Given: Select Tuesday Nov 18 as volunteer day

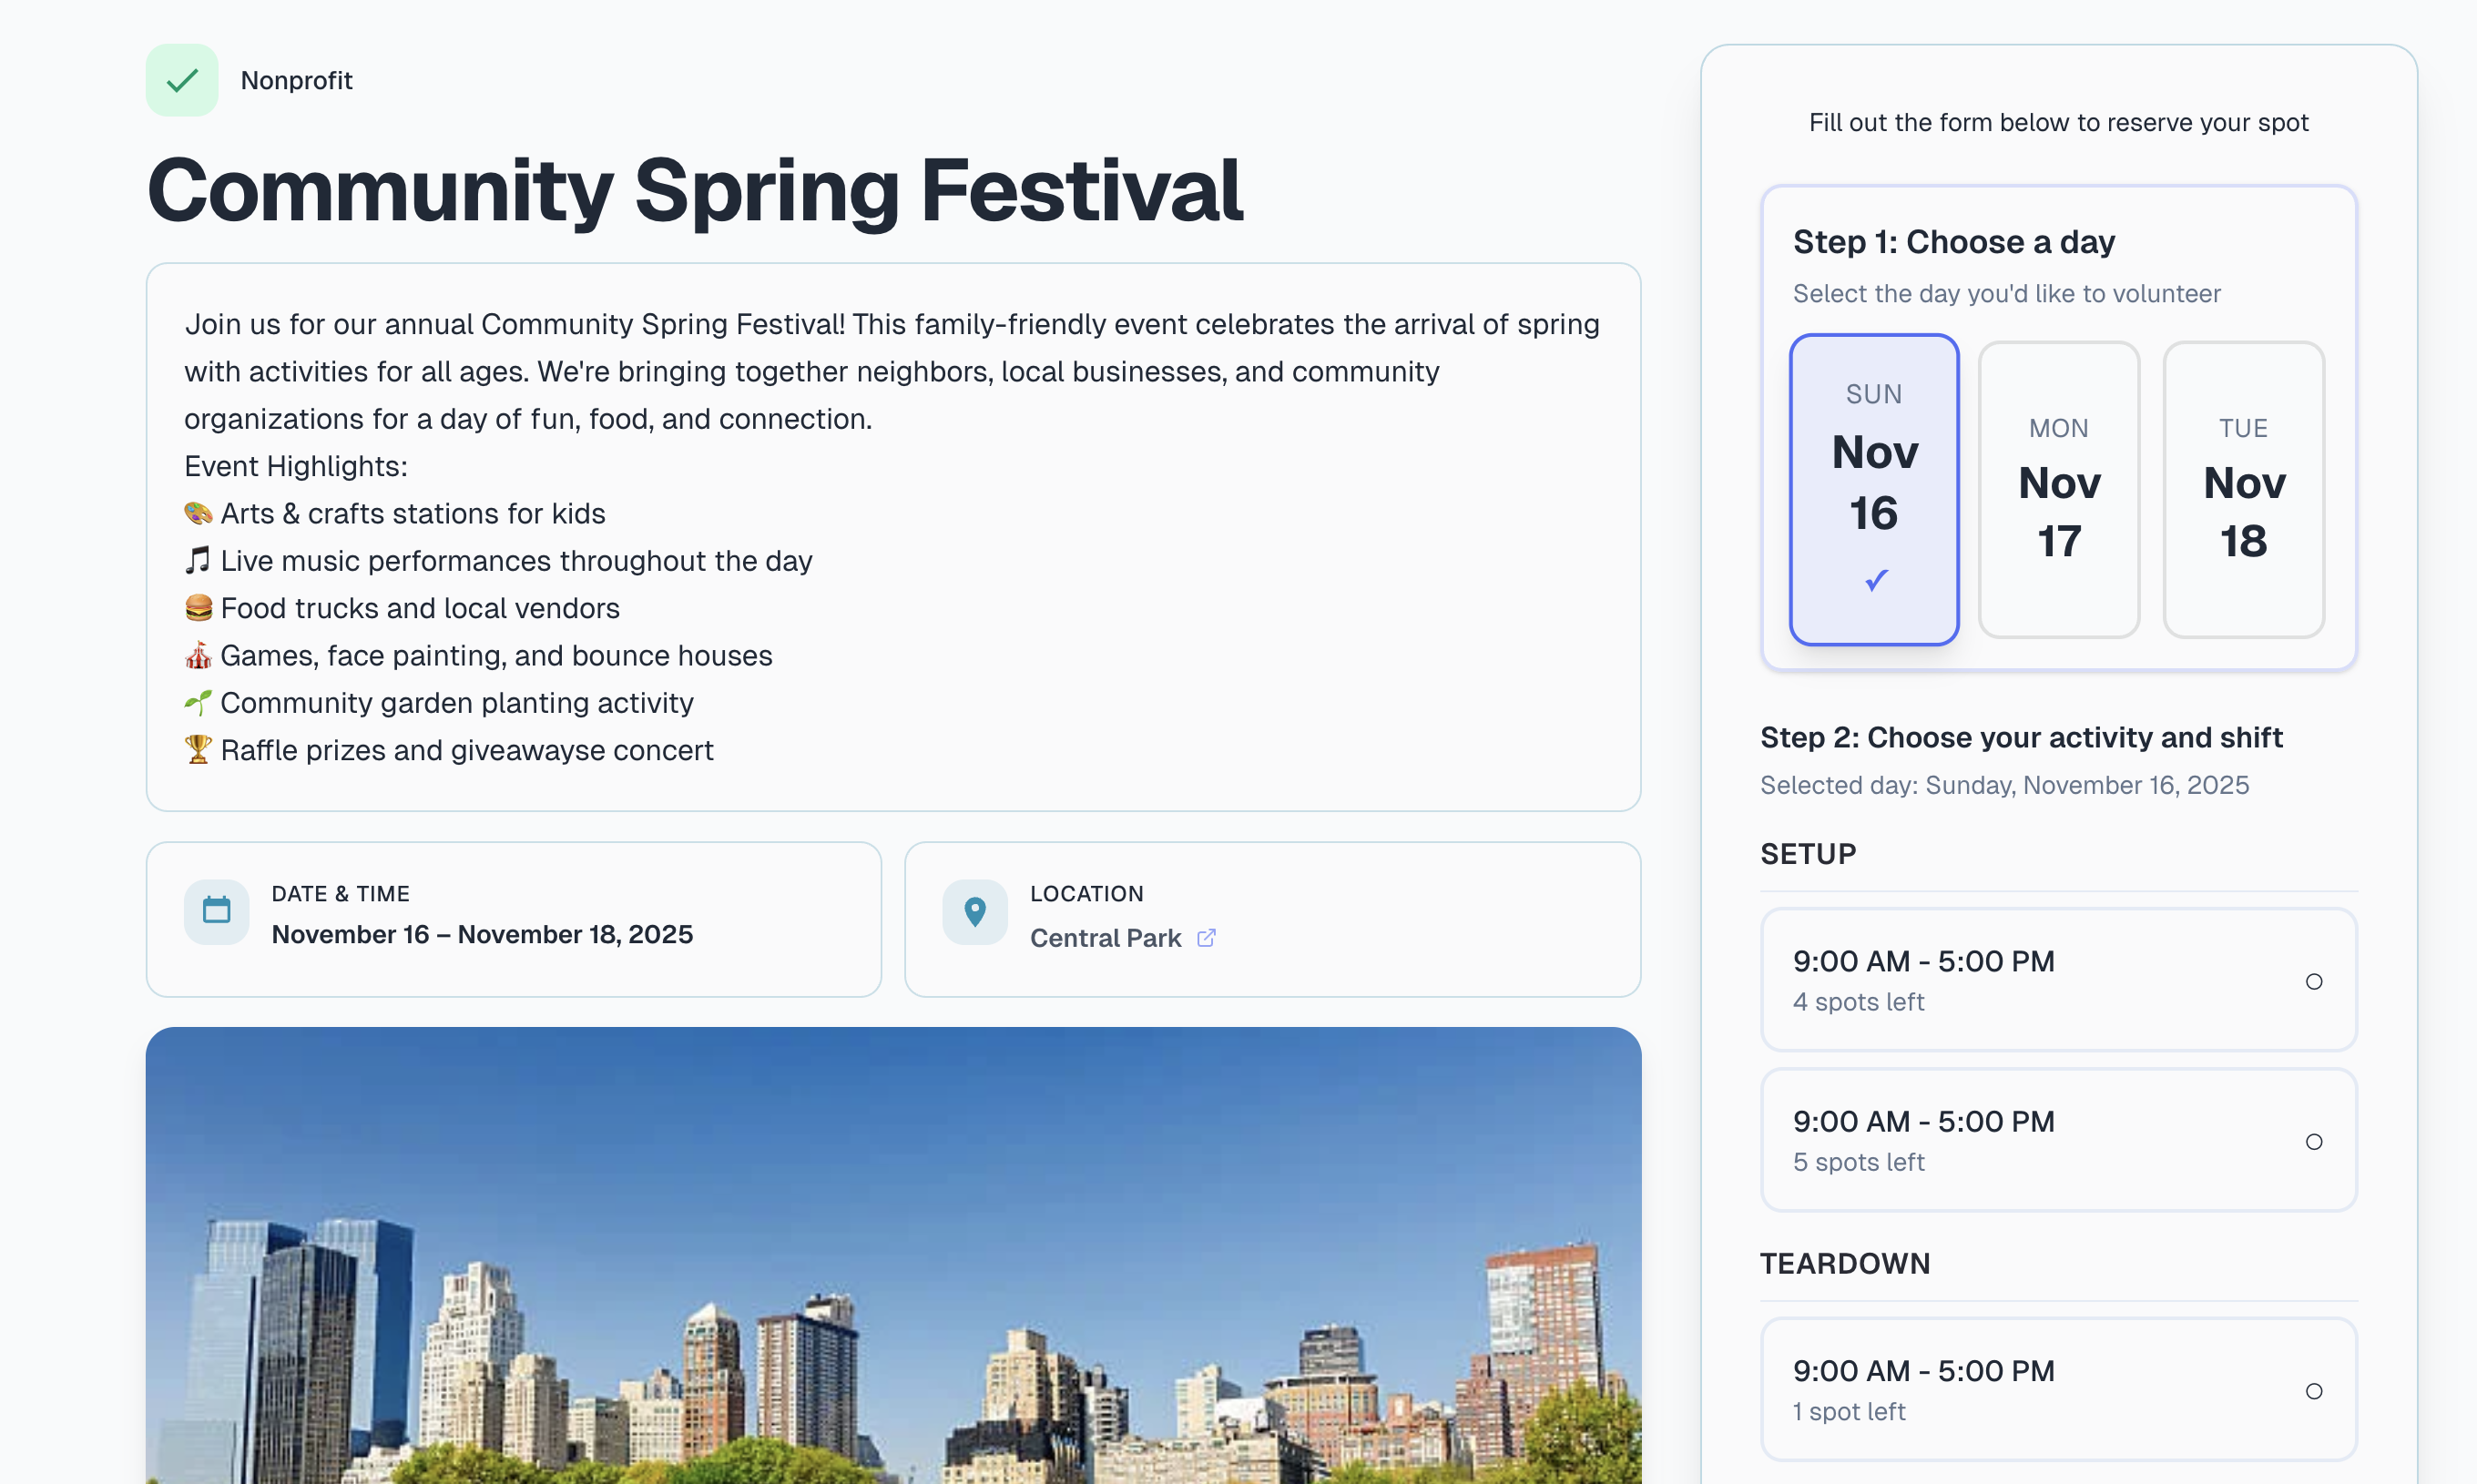Looking at the screenshot, I should 2243,491.
